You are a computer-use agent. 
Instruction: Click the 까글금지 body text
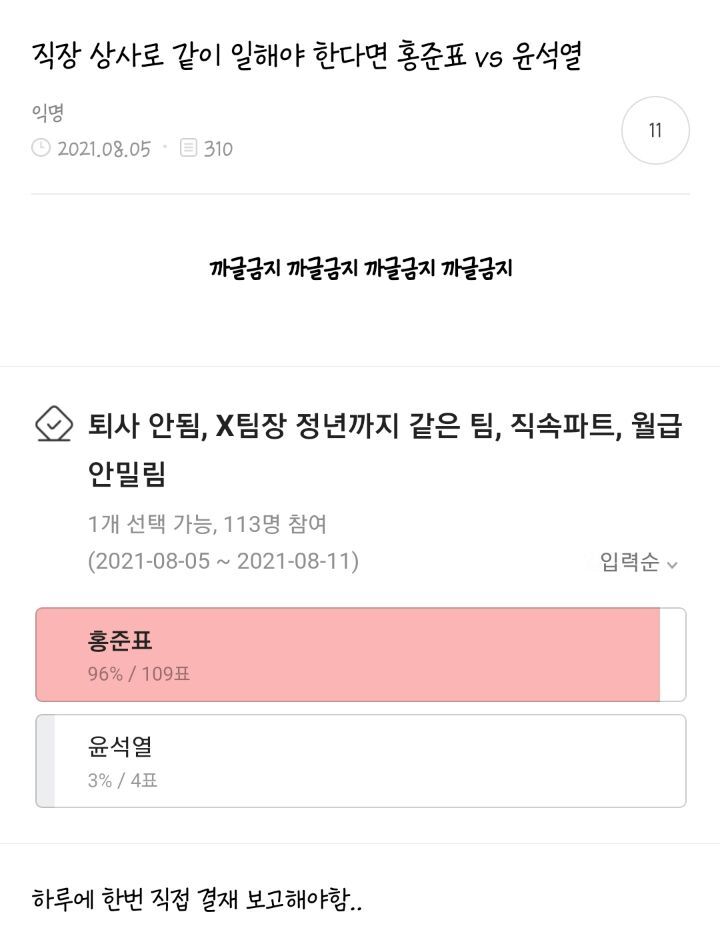[360, 268]
